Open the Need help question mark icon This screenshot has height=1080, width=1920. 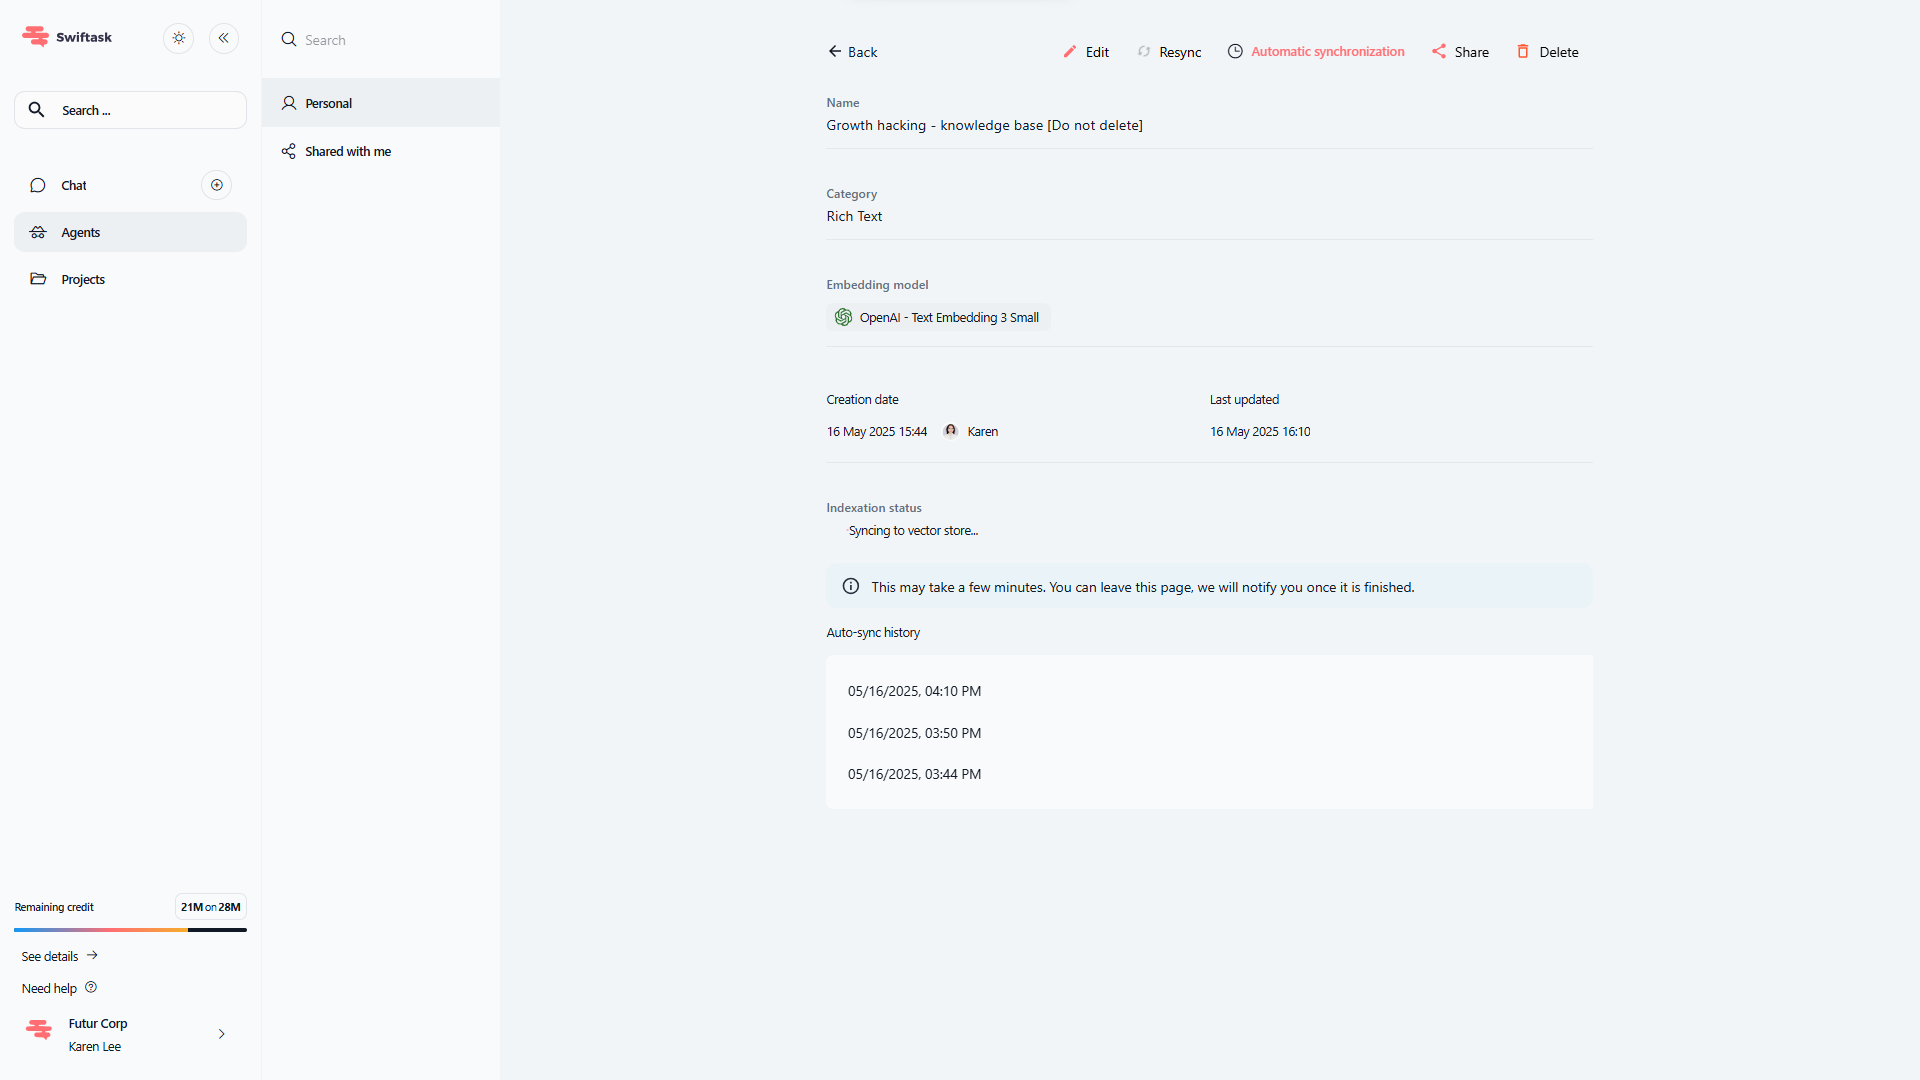91,987
